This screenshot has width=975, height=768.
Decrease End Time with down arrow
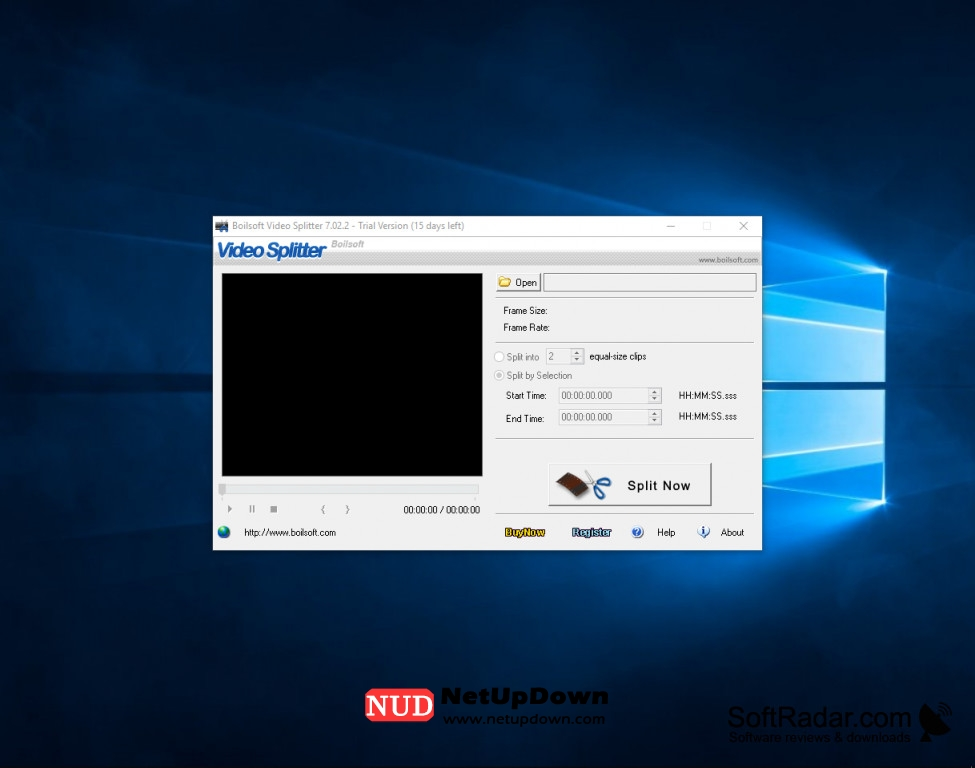[x=654, y=422]
